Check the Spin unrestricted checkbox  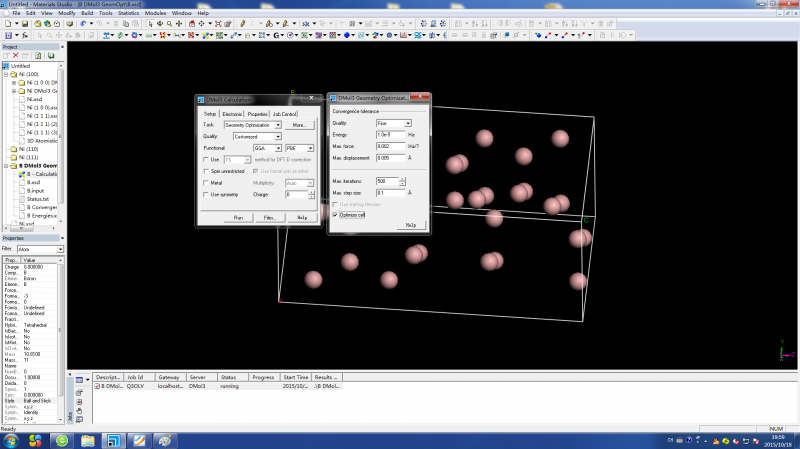tap(206, 171)
